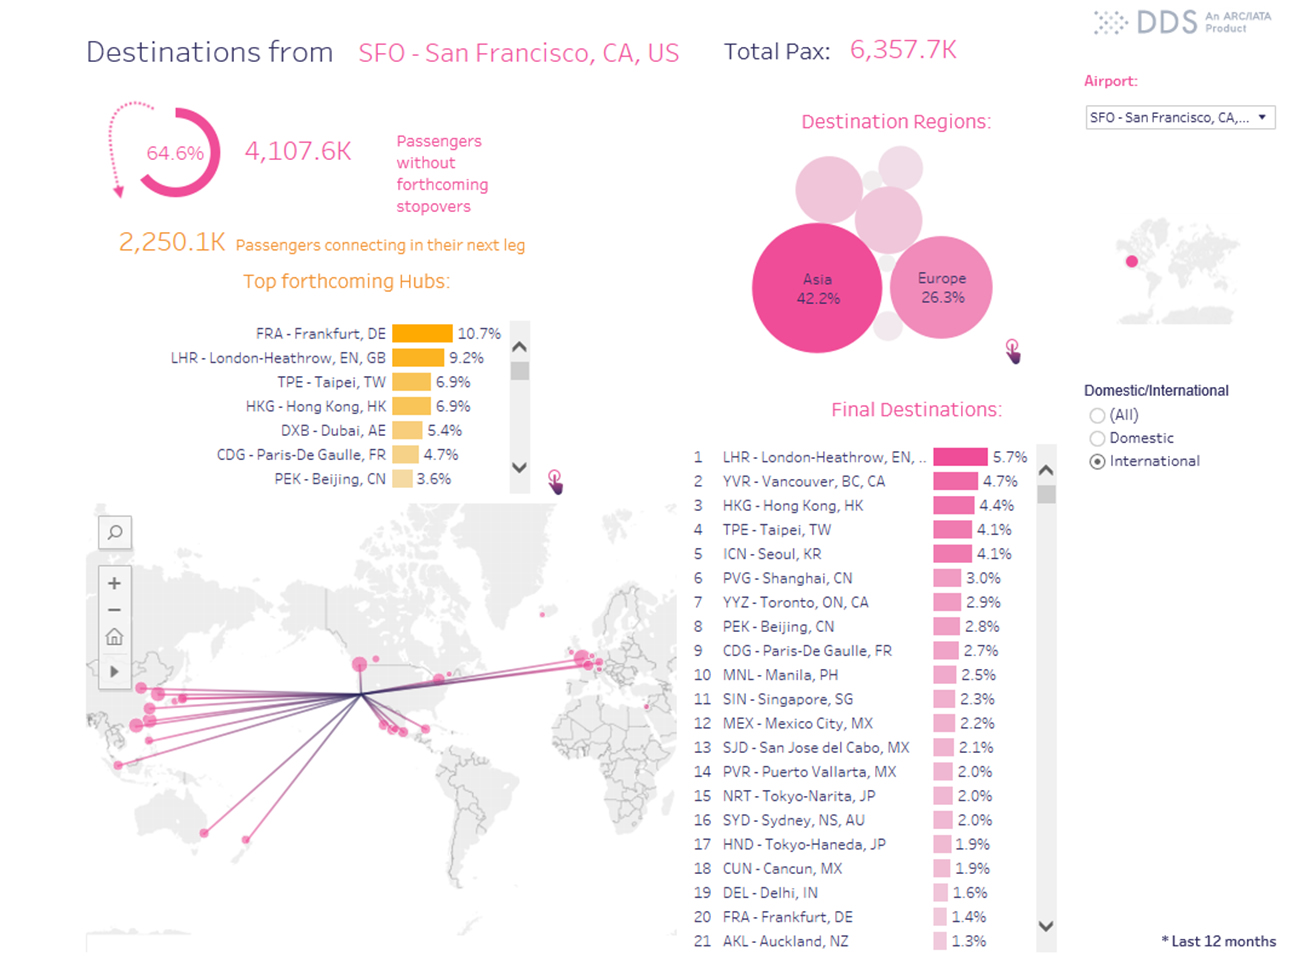Zoom out on the map using minus icon

point(114,609)
